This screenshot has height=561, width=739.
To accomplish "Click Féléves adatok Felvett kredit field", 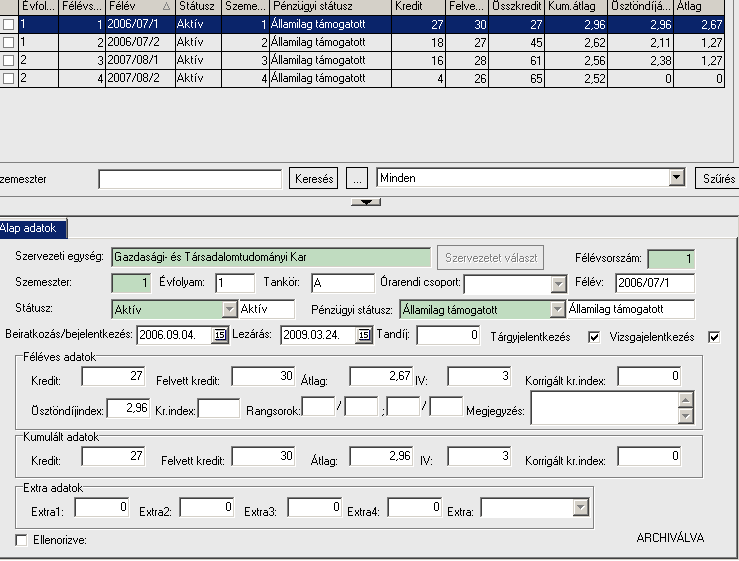I will (263, 376).
